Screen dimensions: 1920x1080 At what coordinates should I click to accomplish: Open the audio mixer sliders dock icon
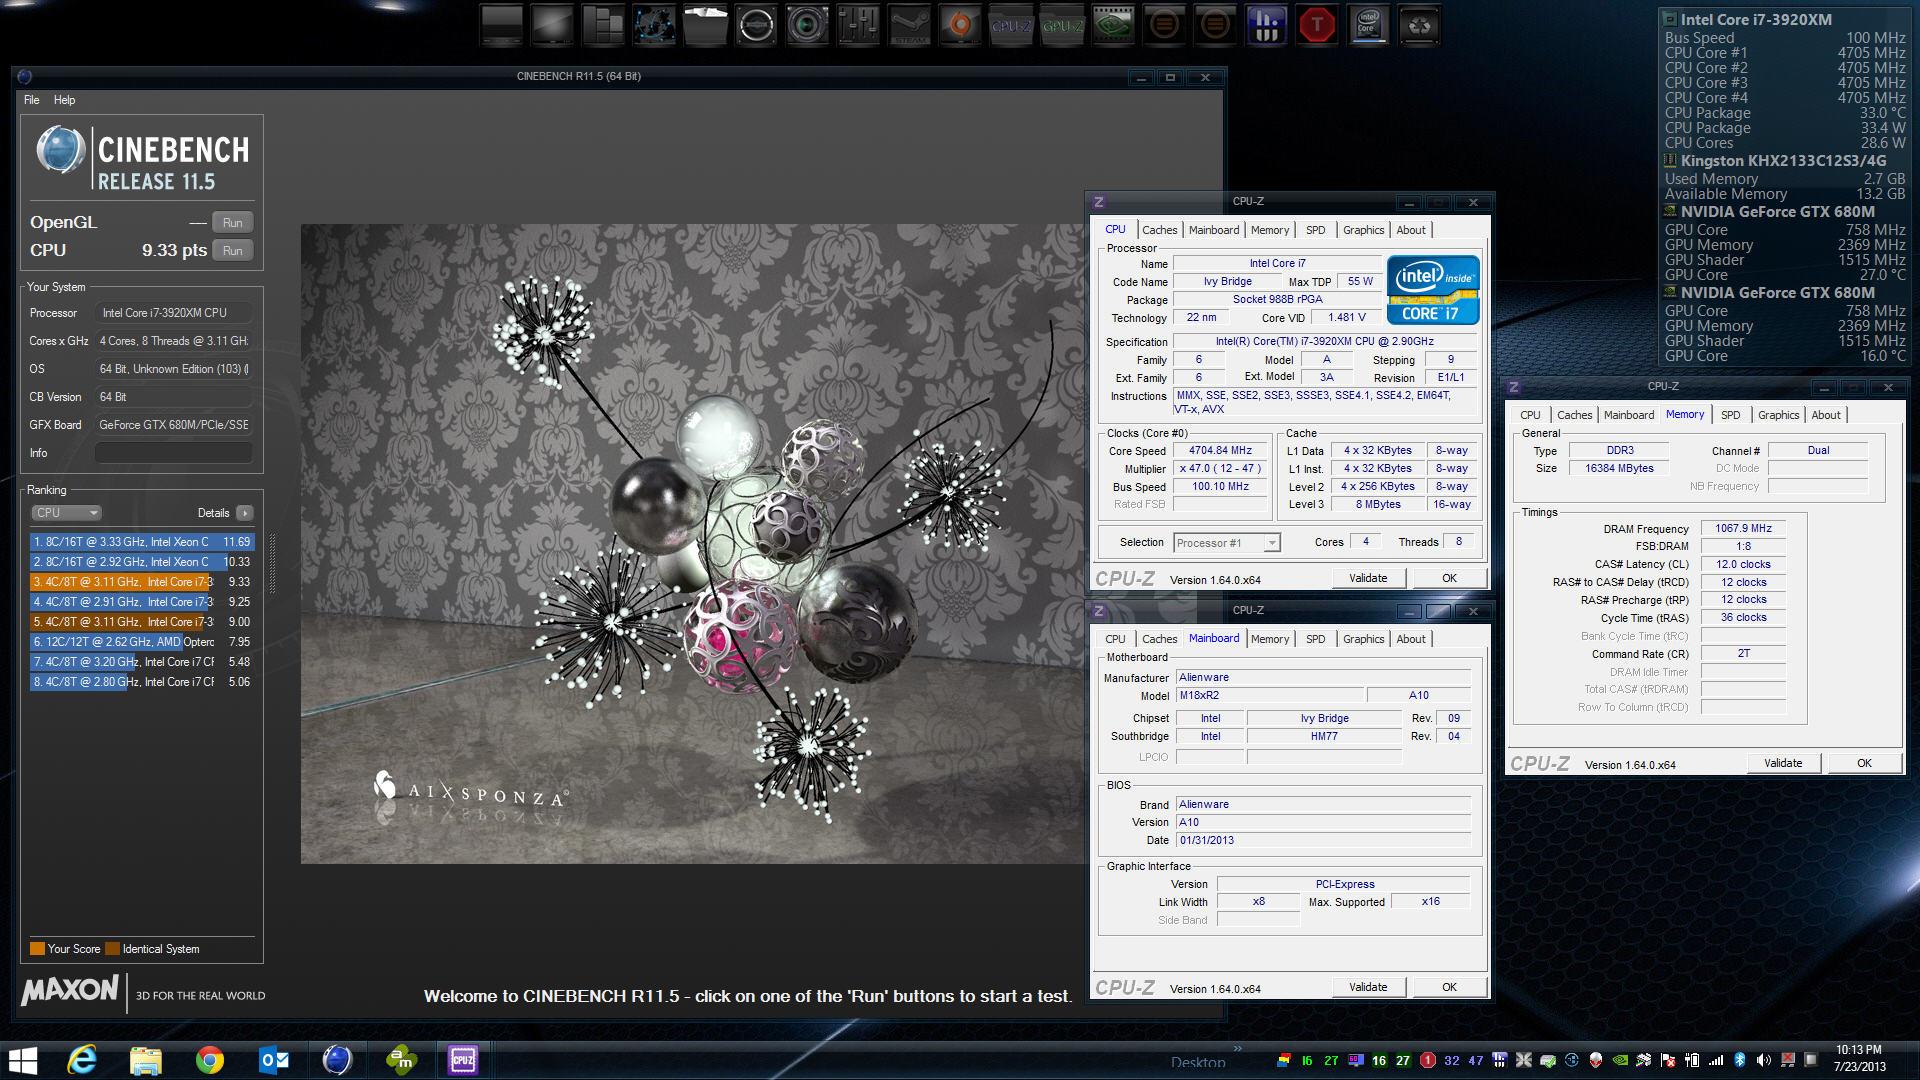(857, 26)
